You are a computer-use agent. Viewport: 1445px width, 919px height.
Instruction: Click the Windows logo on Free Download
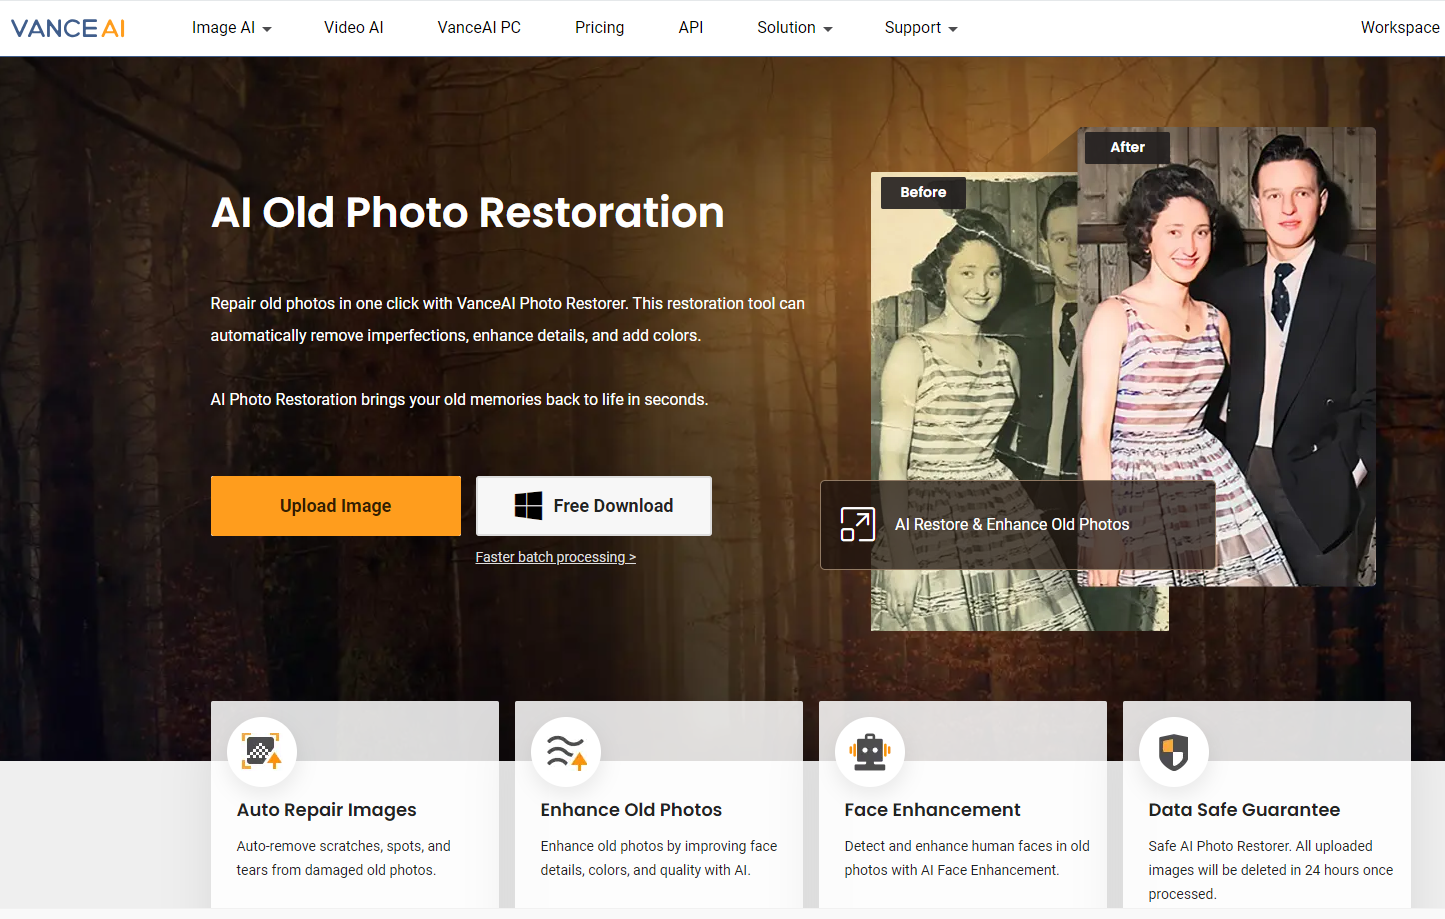tap(528, 506)
